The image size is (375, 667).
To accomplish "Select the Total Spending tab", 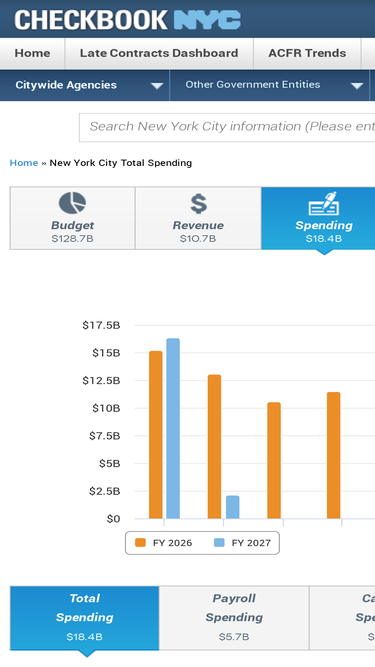I will 85,618.
